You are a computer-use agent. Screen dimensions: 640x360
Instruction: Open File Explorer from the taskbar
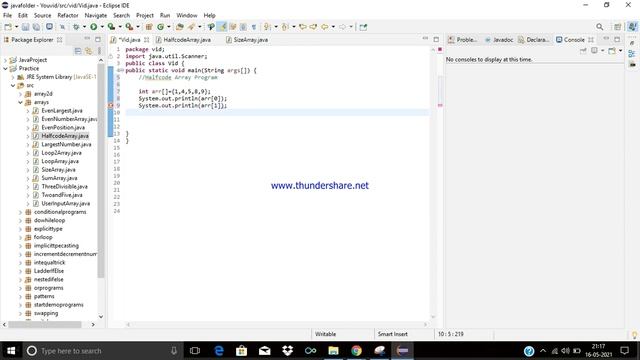coord(333,351)
